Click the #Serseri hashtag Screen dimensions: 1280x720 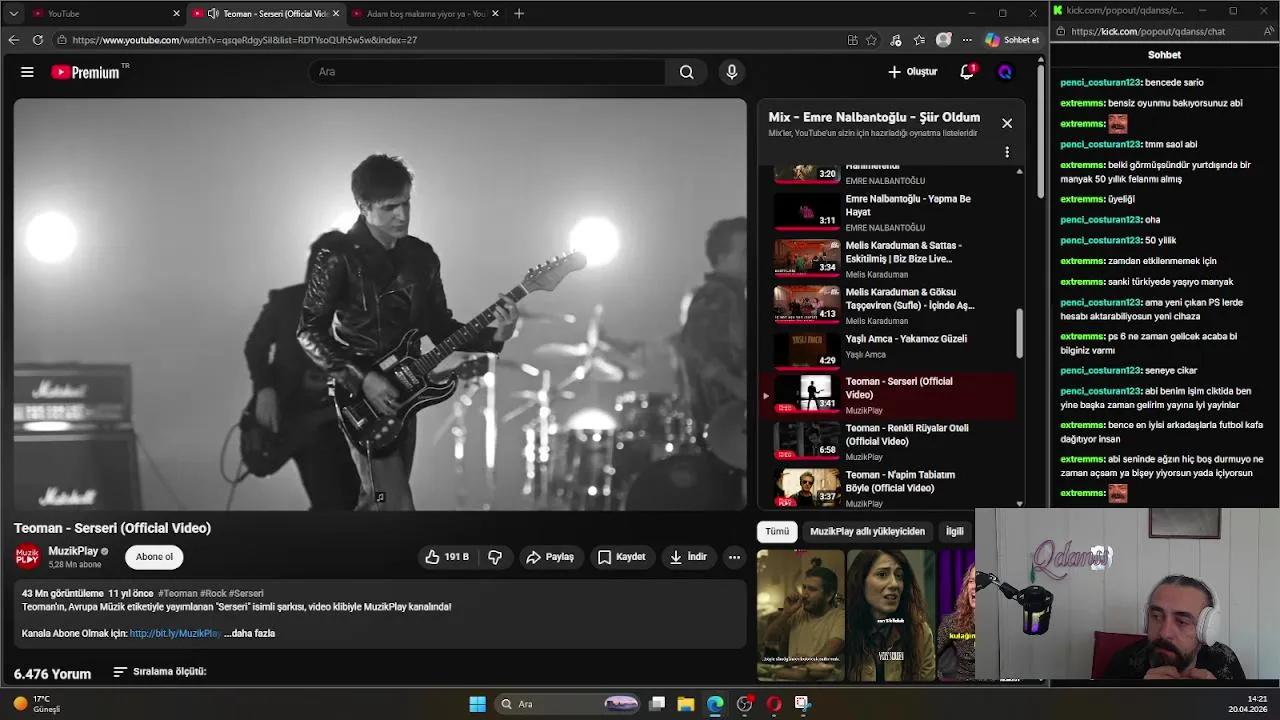click(246, 593)
